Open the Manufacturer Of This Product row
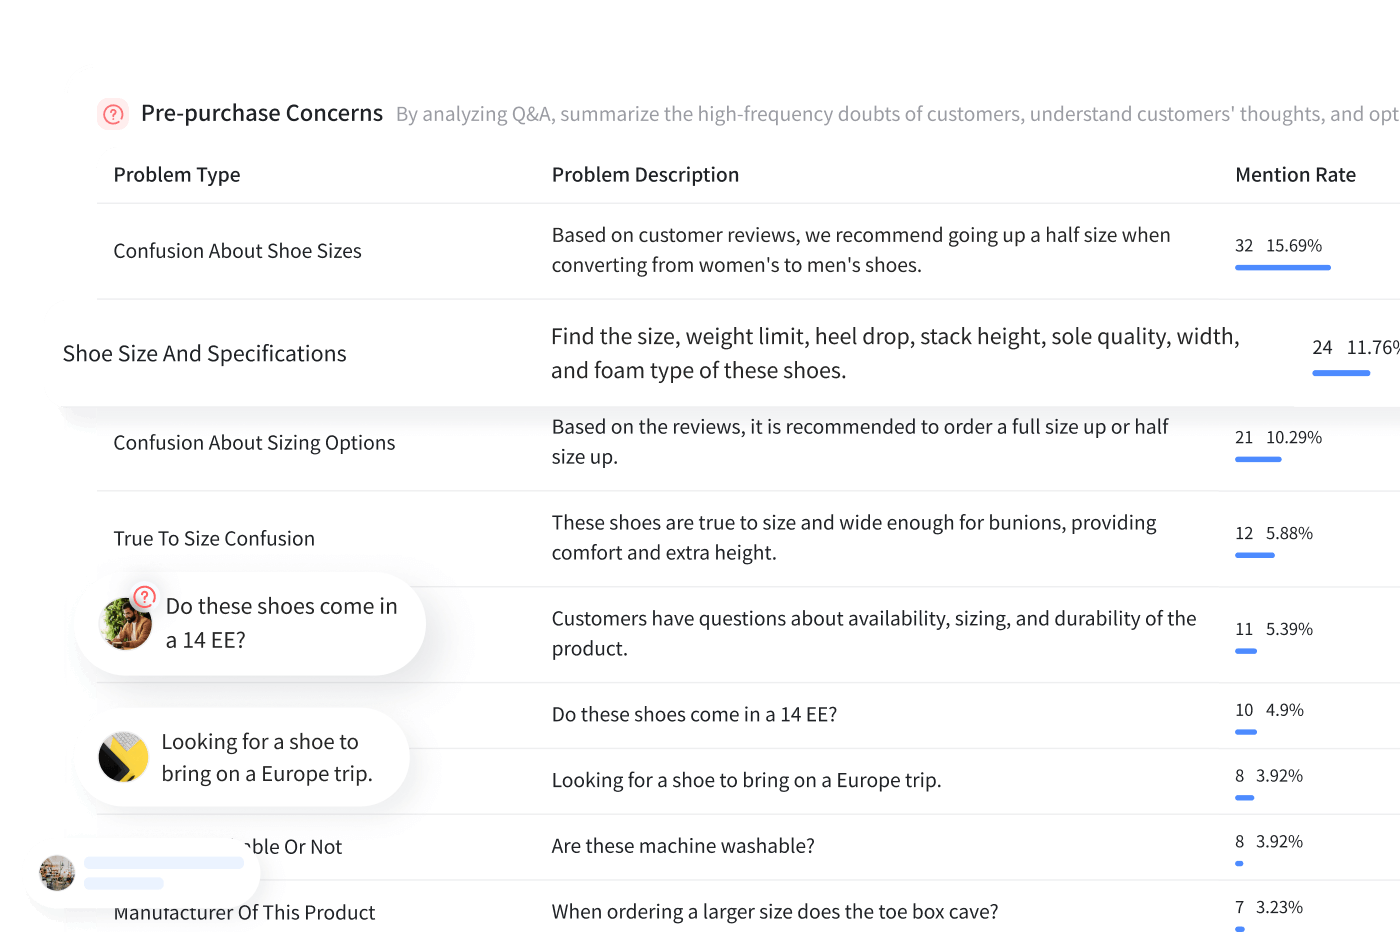The width and height of the screenshot is (1400, 932). 244,913
